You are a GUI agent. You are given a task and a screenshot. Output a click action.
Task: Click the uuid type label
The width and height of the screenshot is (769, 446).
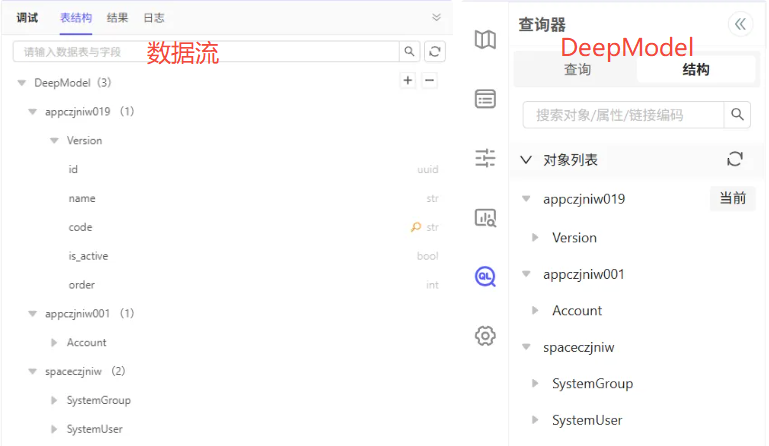tap(428, 169)
